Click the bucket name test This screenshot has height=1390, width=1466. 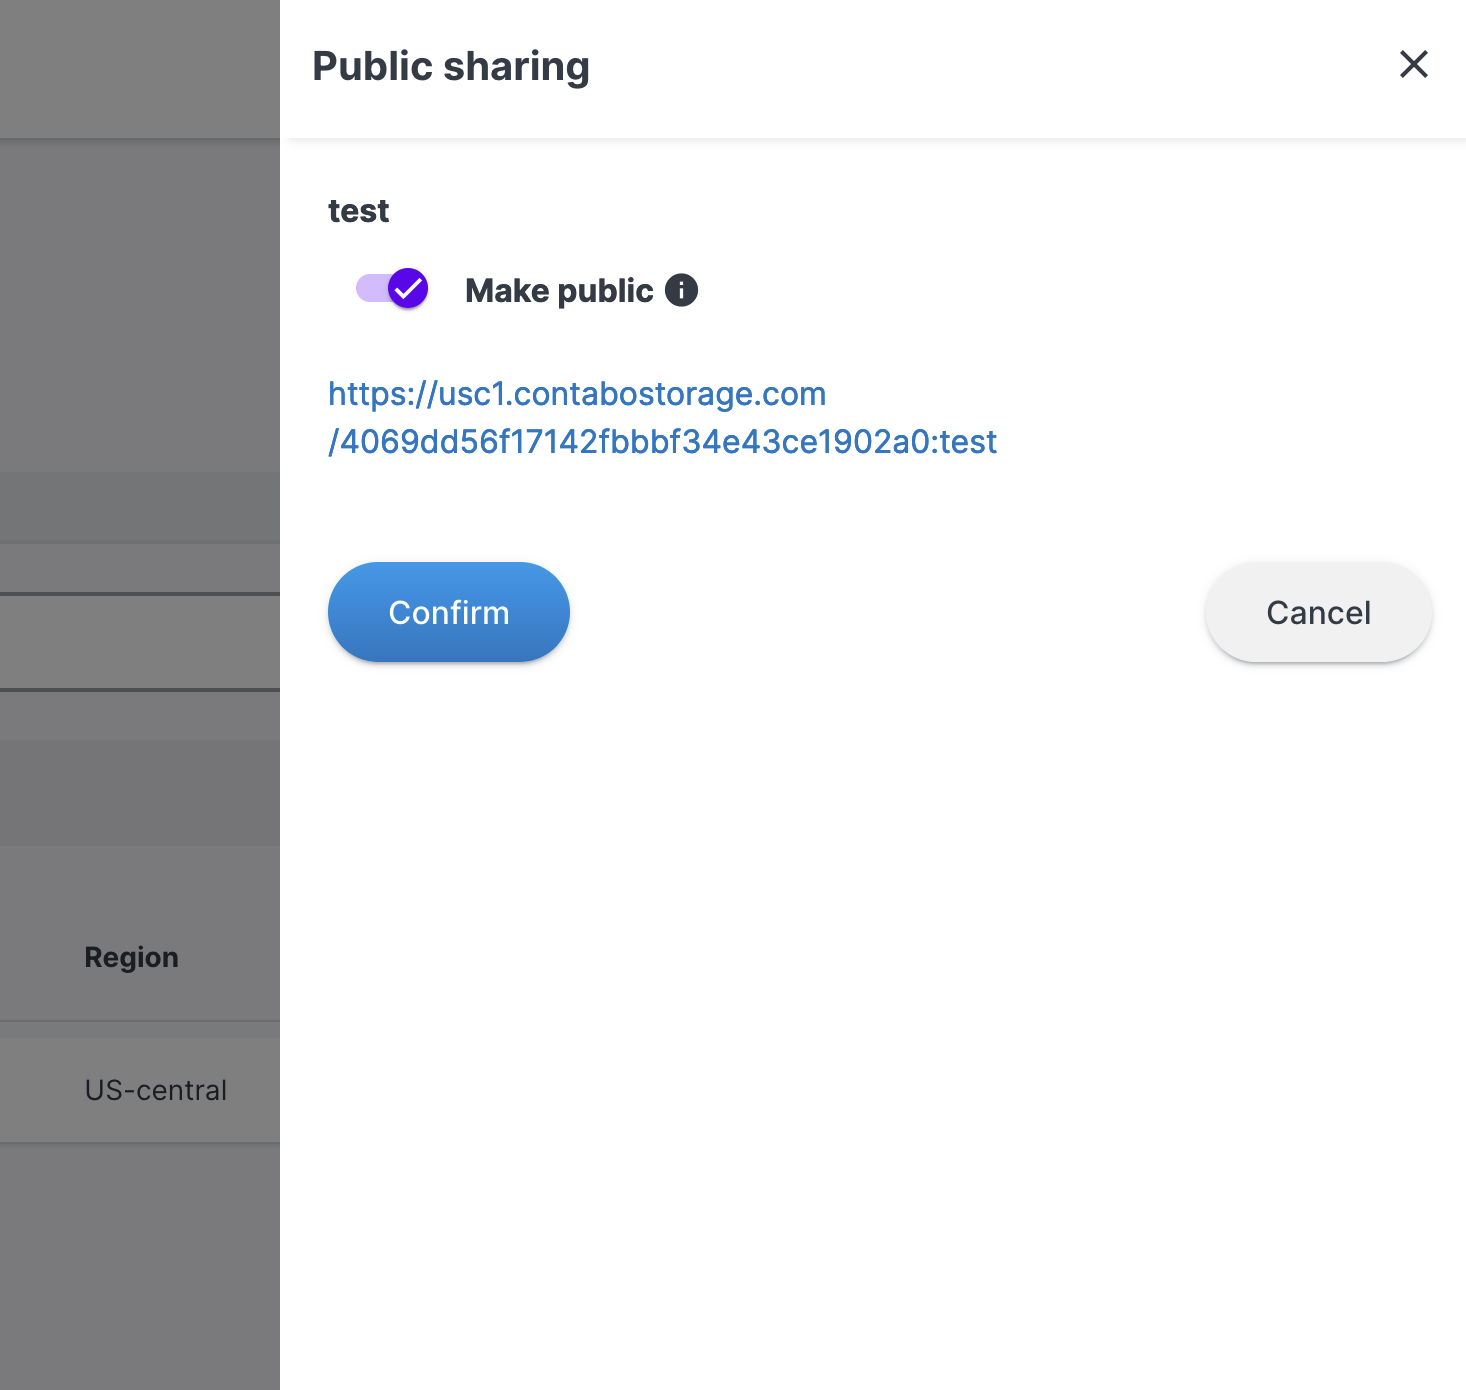point(358,211)
